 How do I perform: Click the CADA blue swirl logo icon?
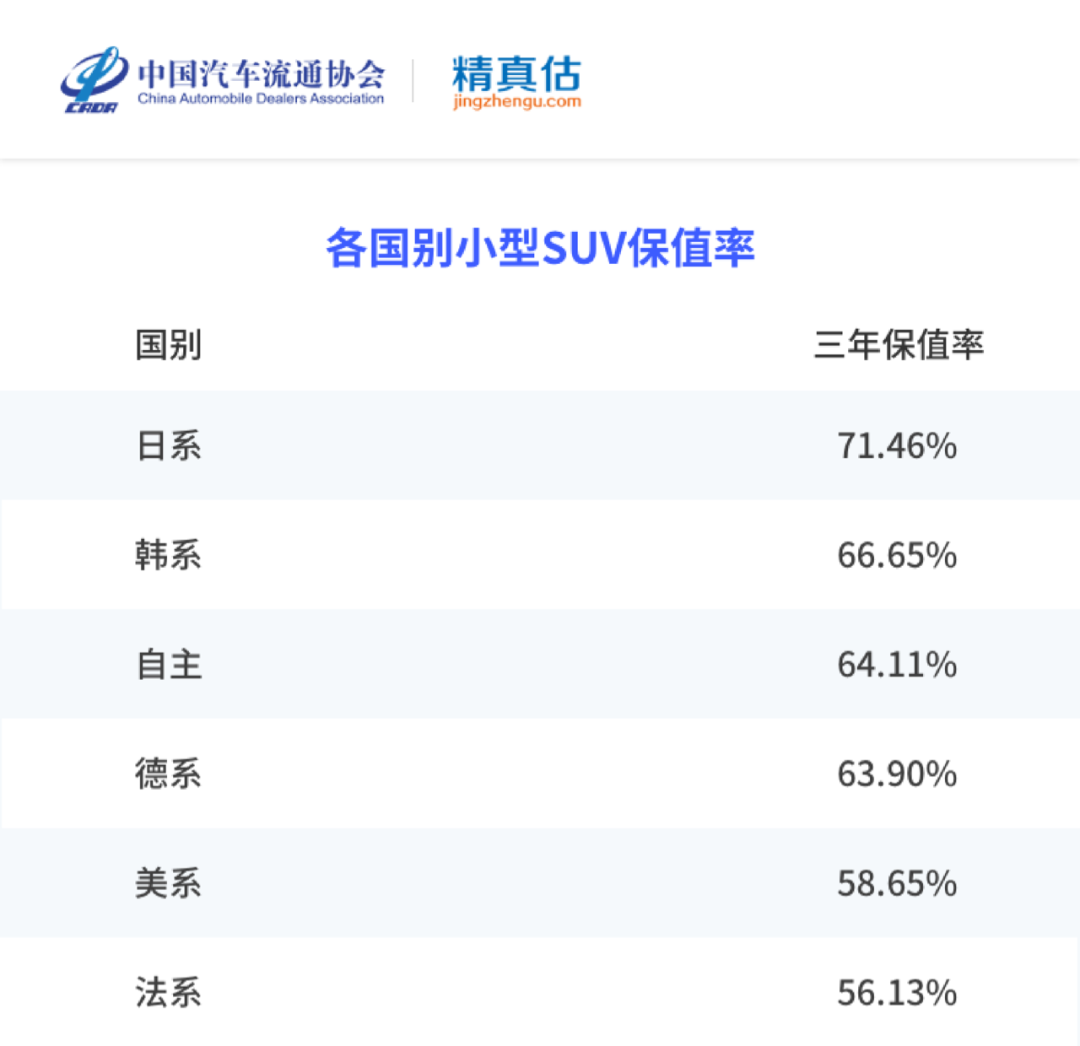click(x=94, y=80)
